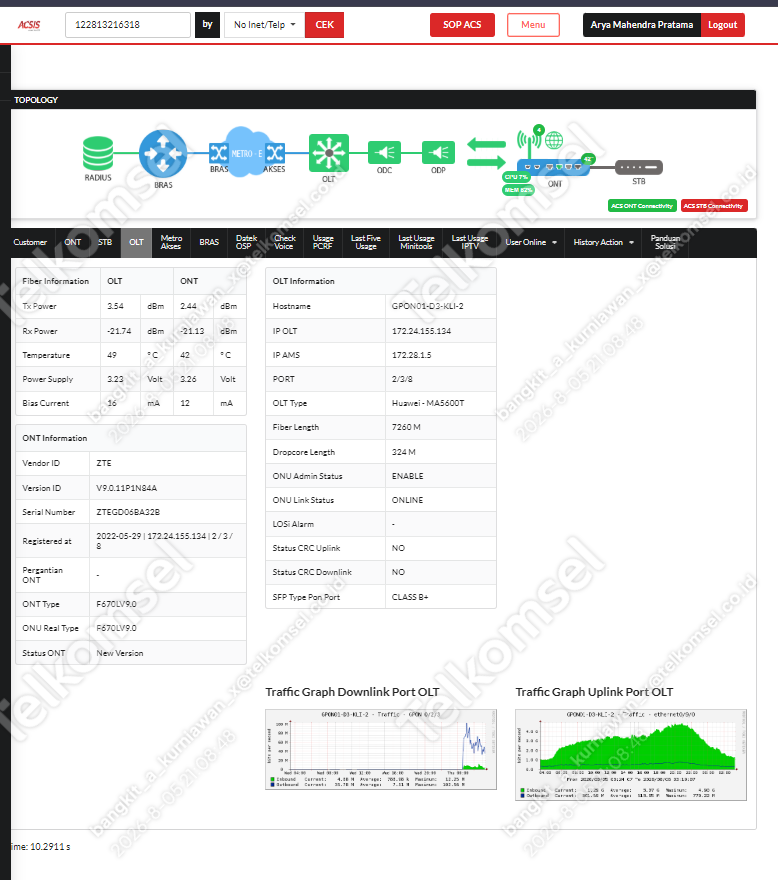This screenshot has height=880, width=778.
Task: Click the ACS ONT Connectivity button
Action: click(x=642, y=206)
